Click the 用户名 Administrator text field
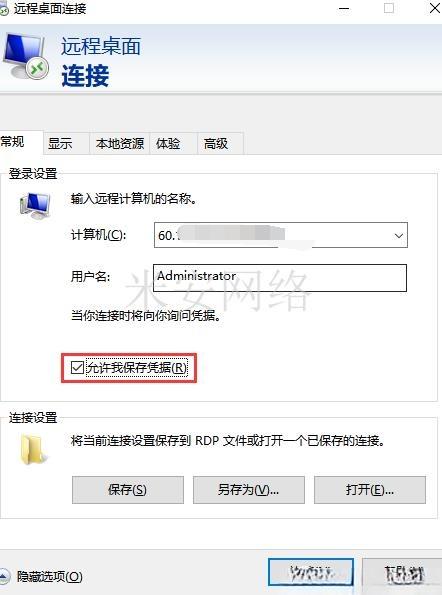Viewport: 442px width, 595px height. pyautogui.click(x=280, y=278)
